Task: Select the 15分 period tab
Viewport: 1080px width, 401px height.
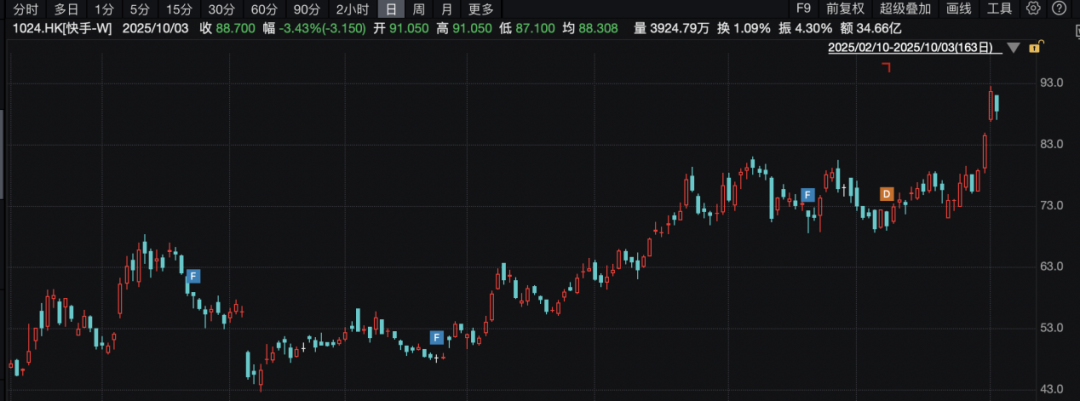Action: (x=178, y=9)
